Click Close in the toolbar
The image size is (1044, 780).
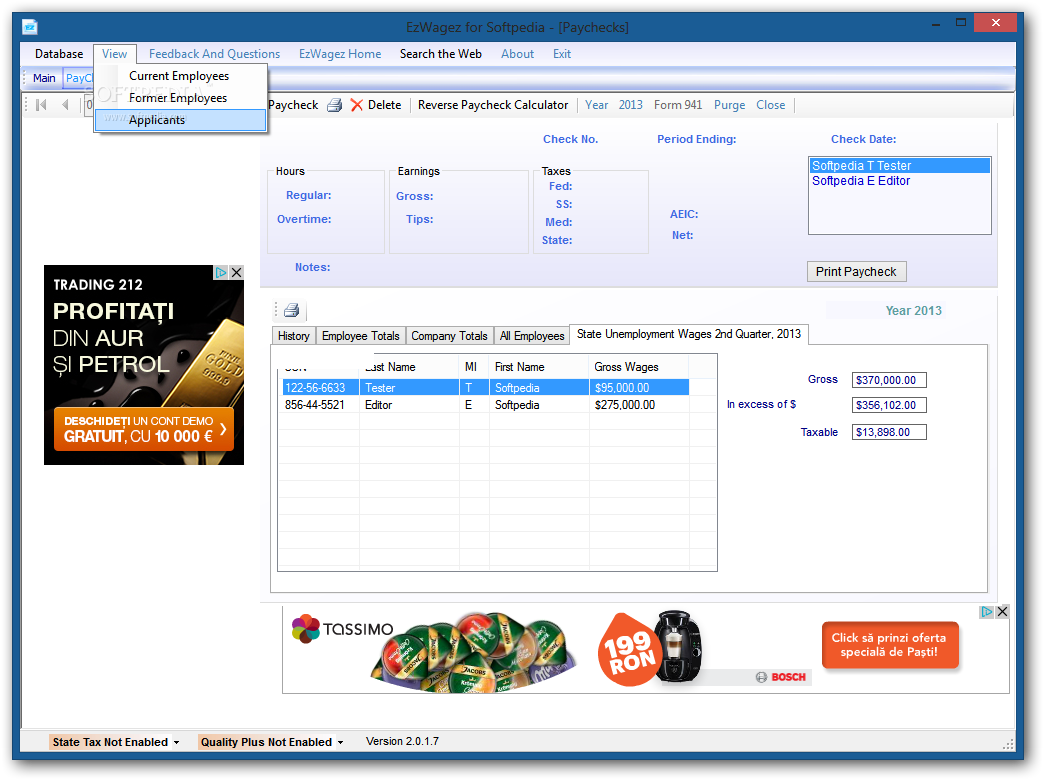point(770,105)
